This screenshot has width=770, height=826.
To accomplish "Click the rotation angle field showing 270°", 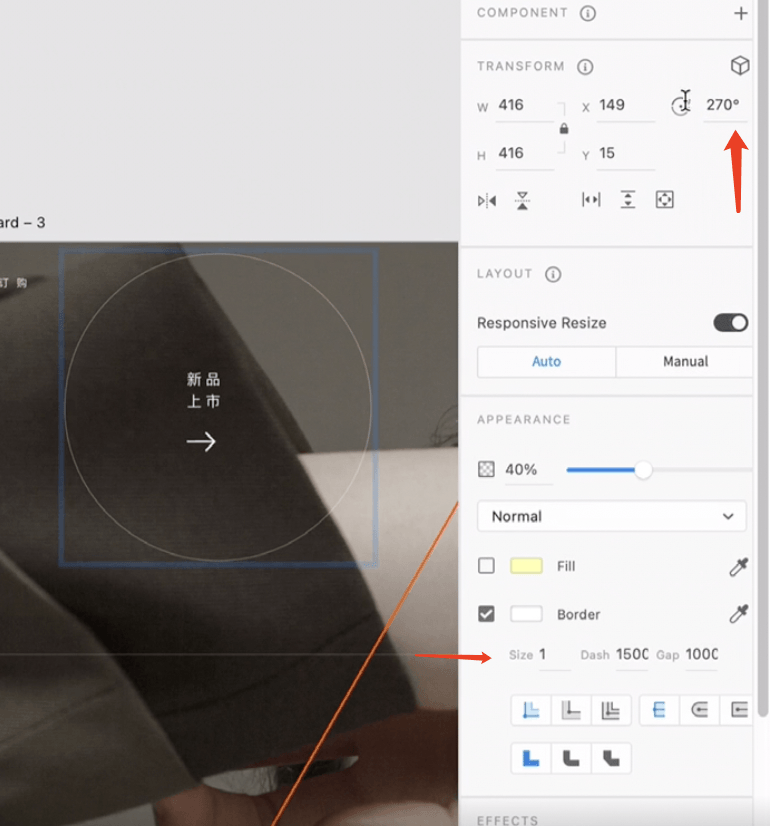I will point(723,105).
